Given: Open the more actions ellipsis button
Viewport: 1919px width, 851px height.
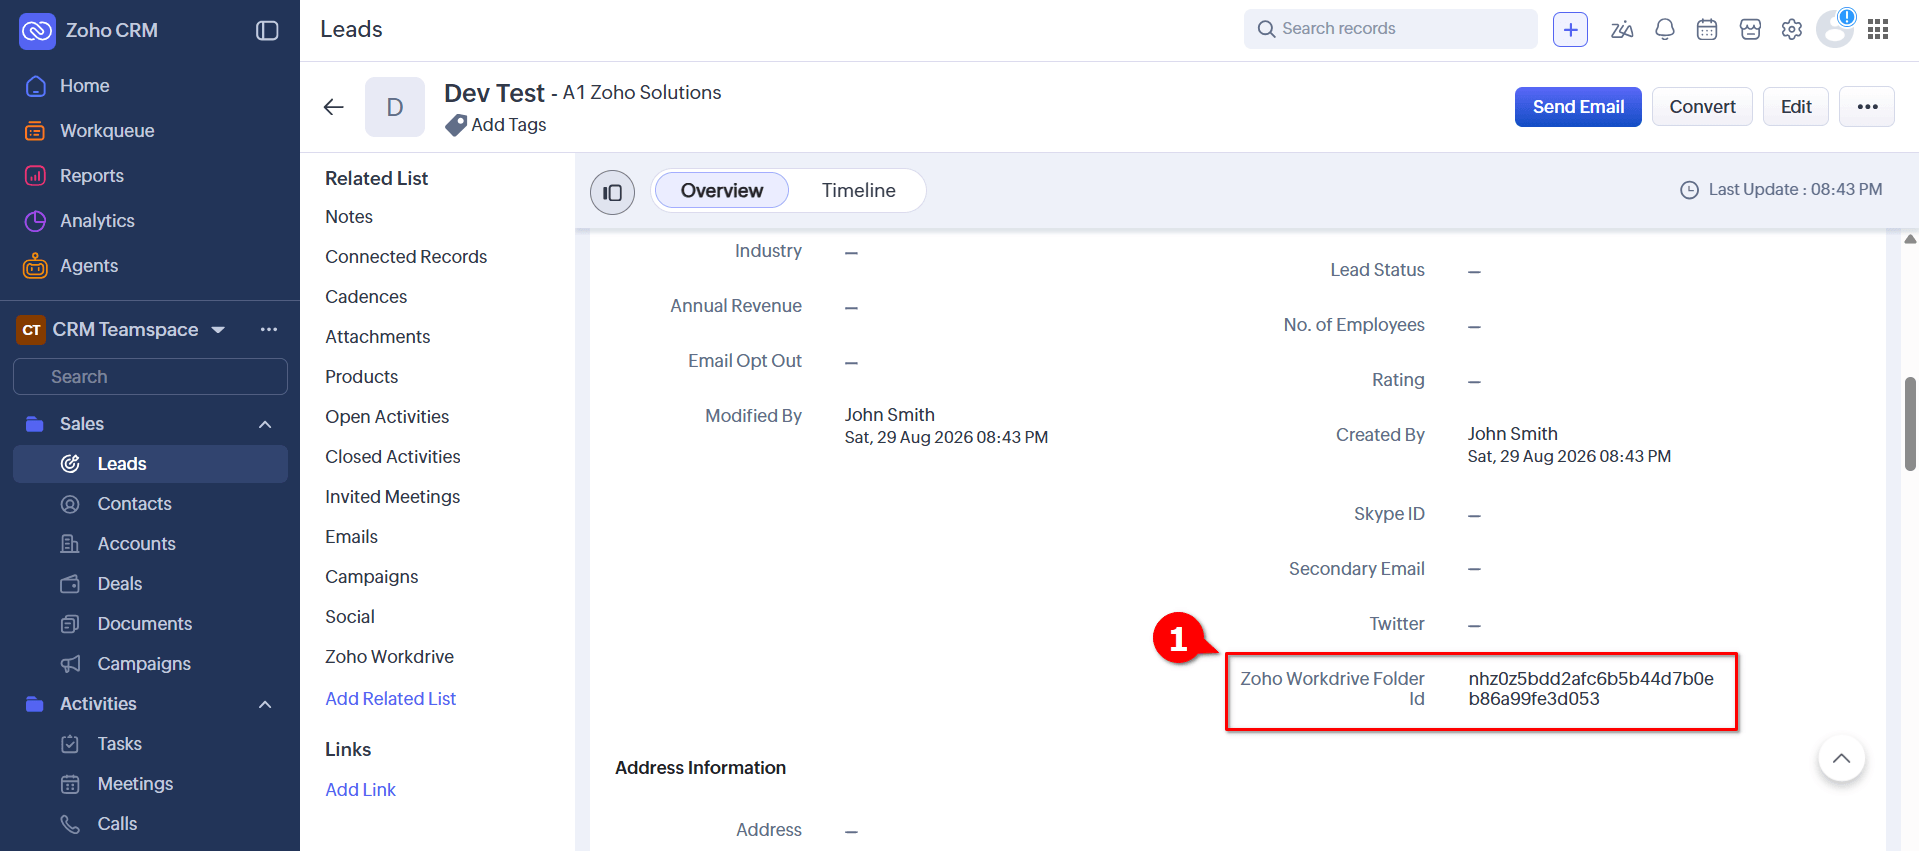Looking at the screenshot, I should click(x=1867, y=107).
